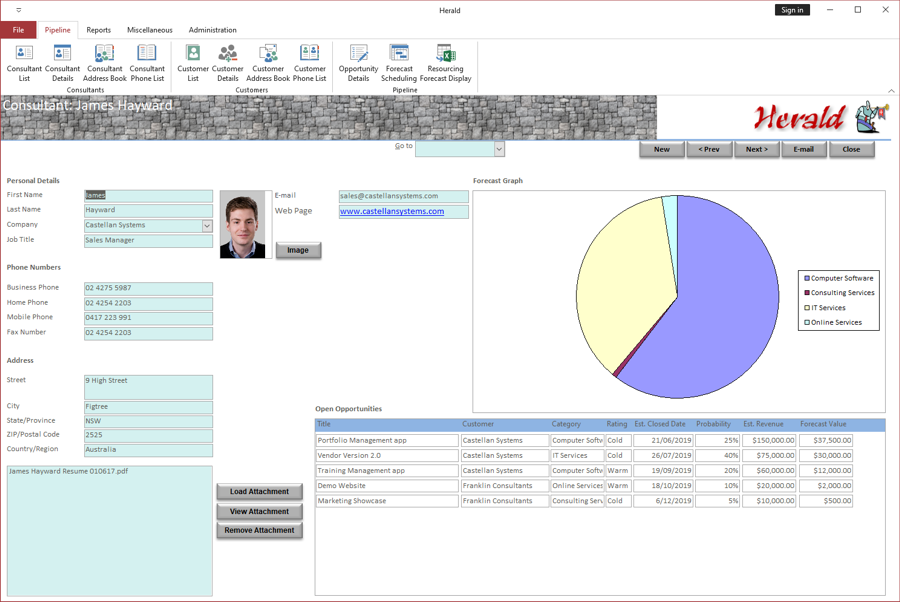Click the Image button
The height and width of the screenshot is (602, 900).
pos(298,250)
